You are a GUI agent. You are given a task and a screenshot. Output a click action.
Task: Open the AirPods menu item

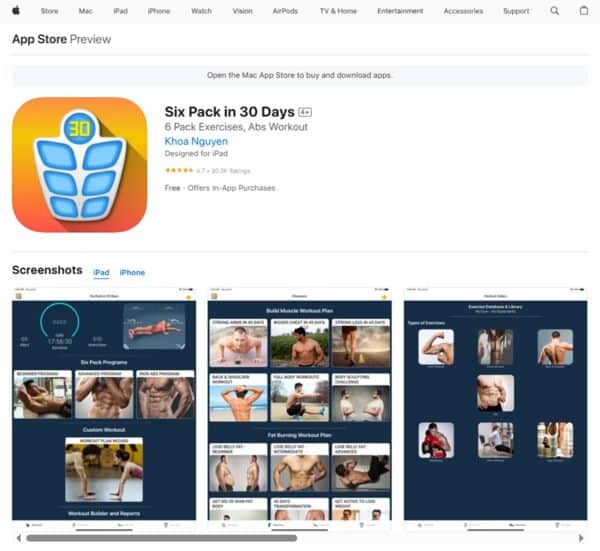pyautogui.click(x=285, y=11)
